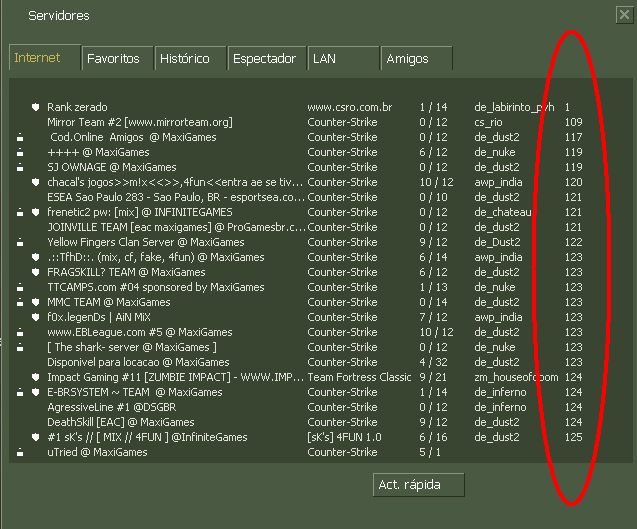
Task: Click [sK's] 4FUN 1.0 game entry
Action: (x=344, y=438)
